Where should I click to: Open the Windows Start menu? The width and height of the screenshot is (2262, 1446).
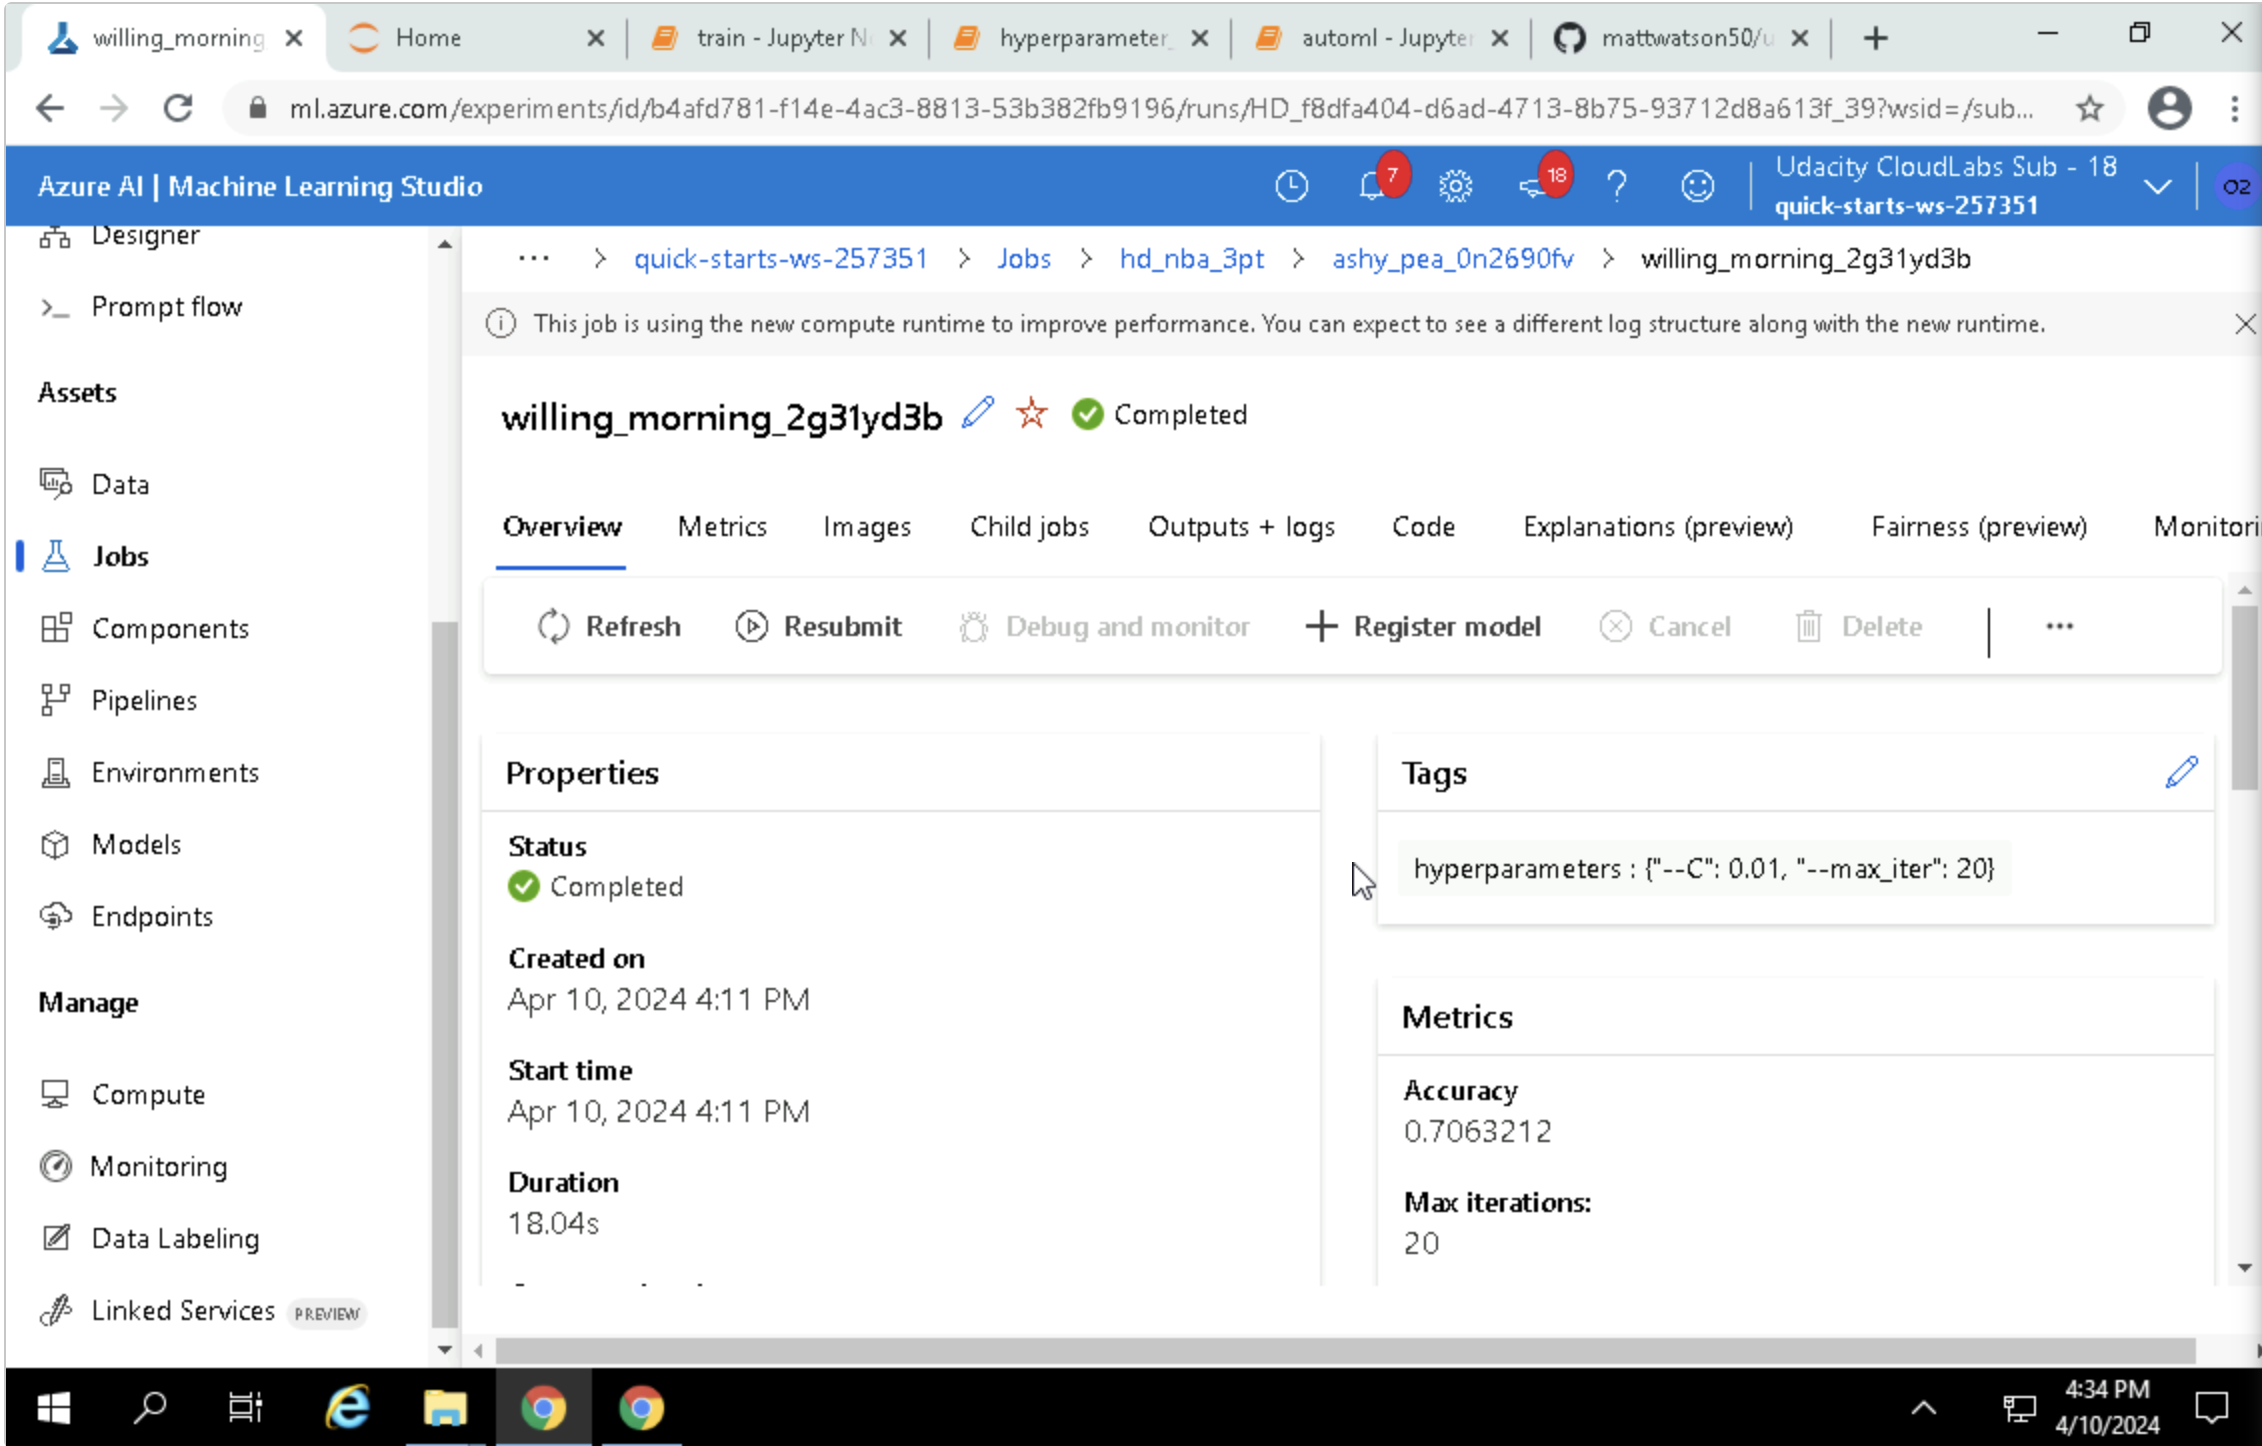[x=53, y=1408]
